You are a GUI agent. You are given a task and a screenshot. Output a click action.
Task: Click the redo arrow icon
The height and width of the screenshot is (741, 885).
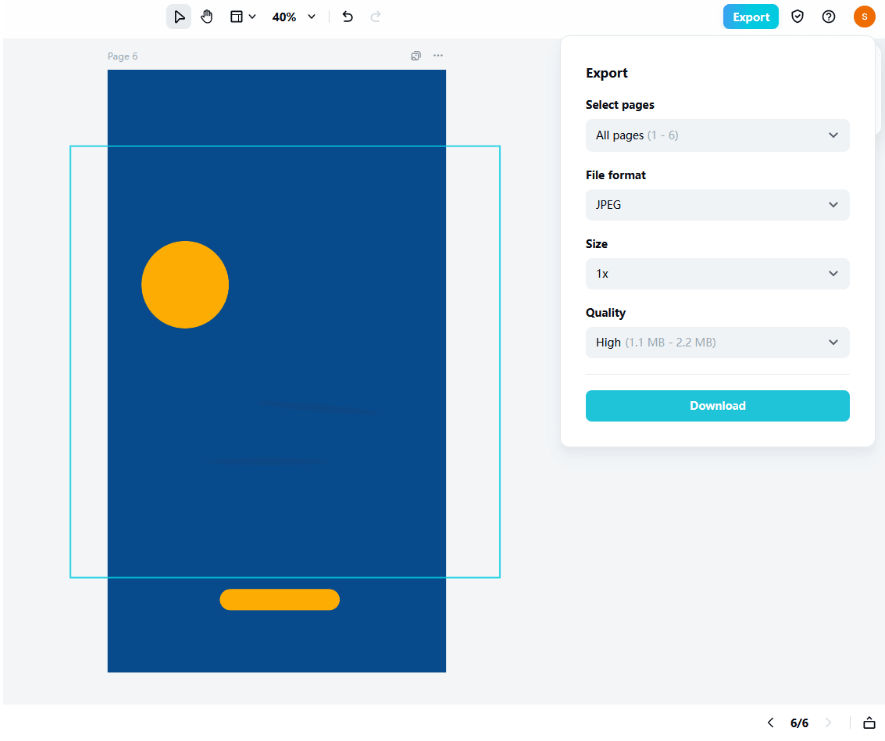point(376,17)
